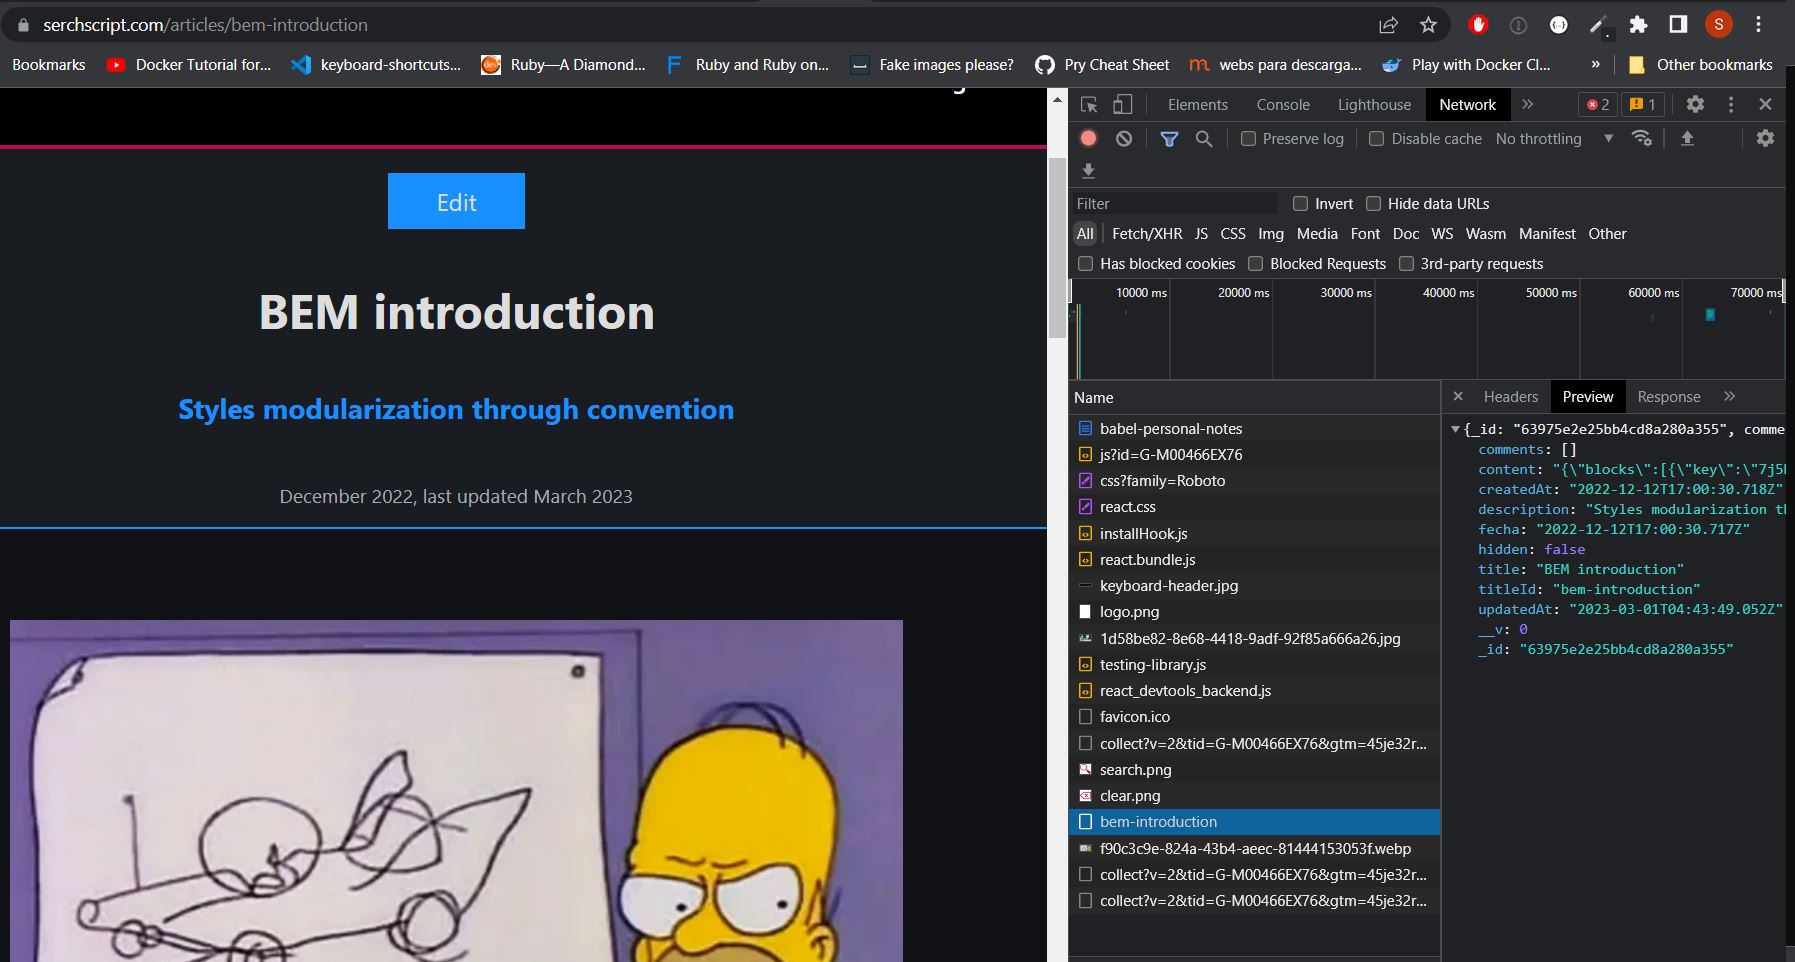Viewport: 1795px width, 962px height.
Task: Check Hide data URLs checkbox
Action: [1373, 204]
